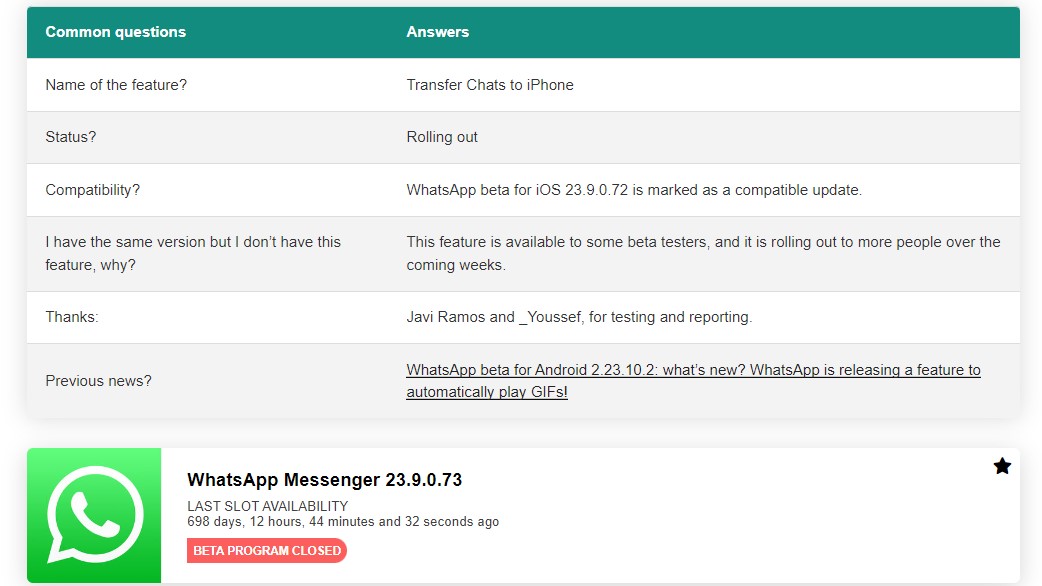Click the green WhatsApp logo

[x=94, y=515]
